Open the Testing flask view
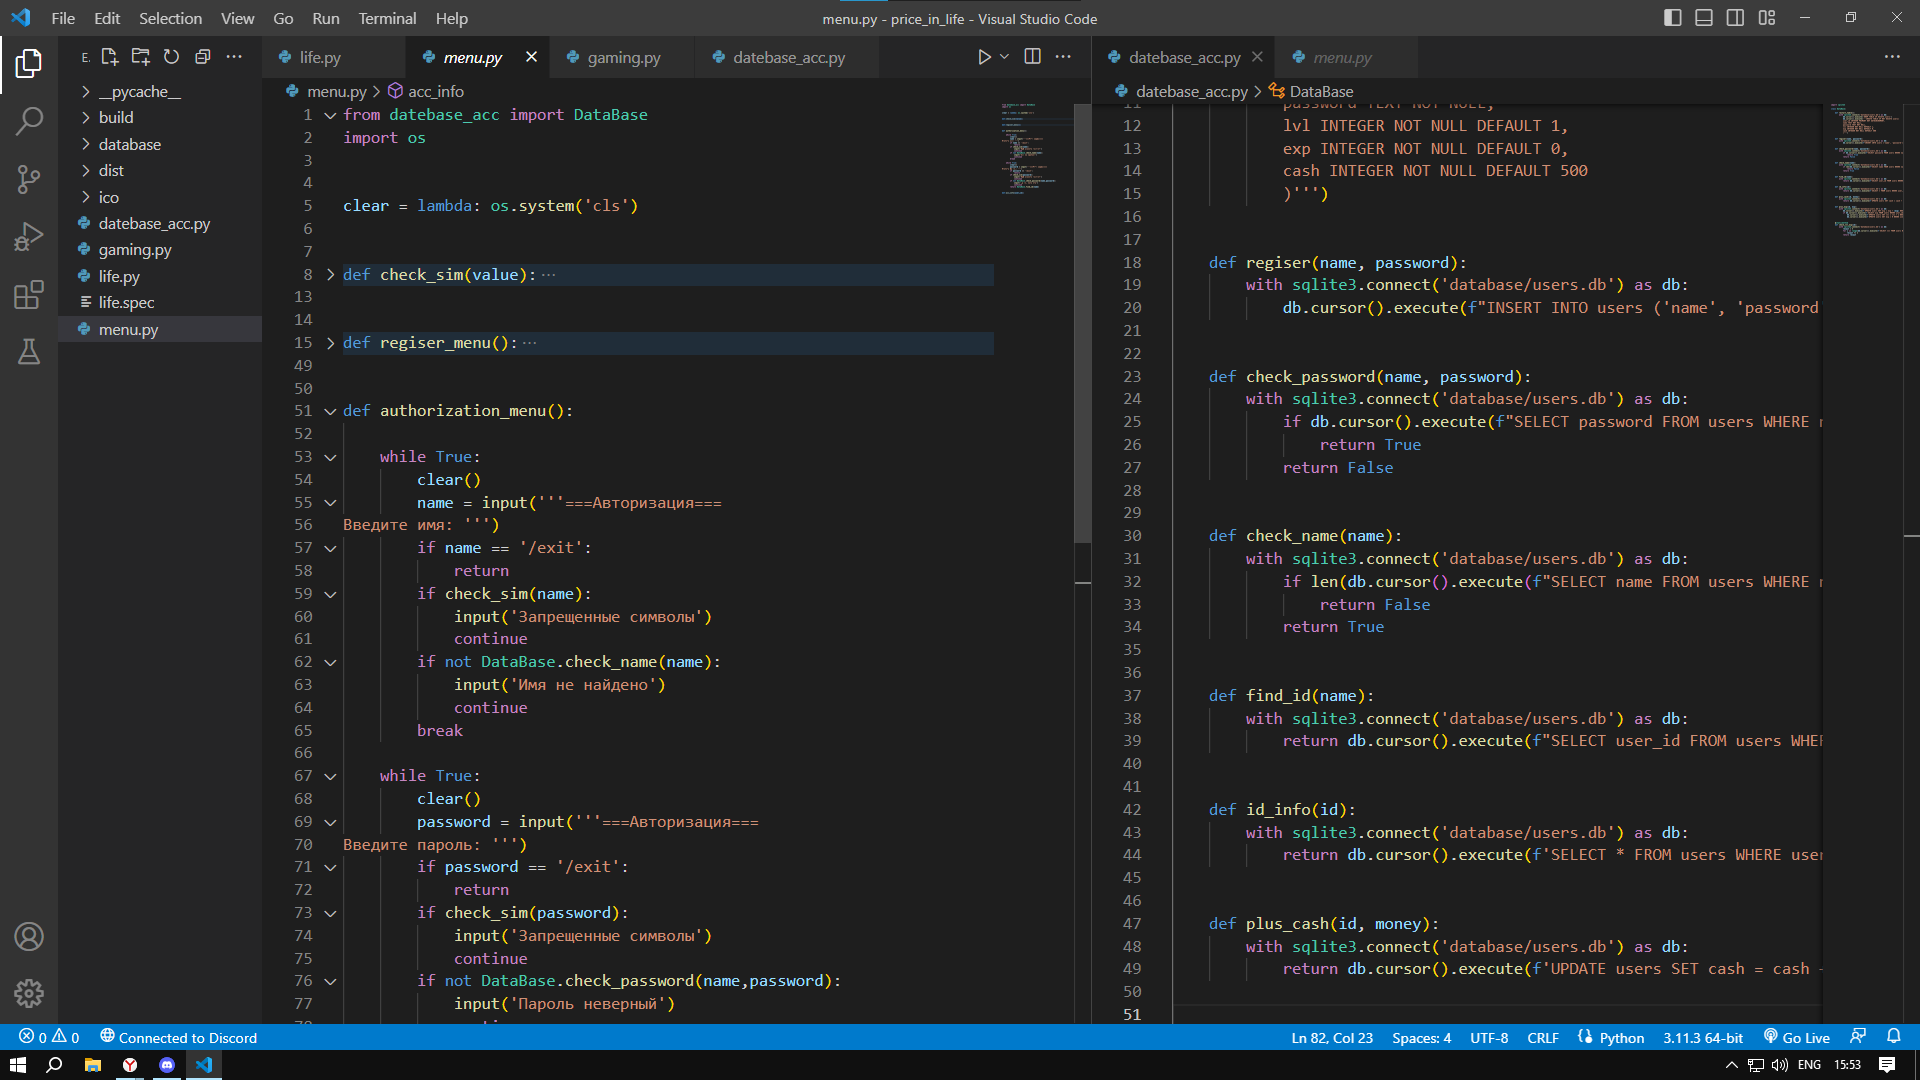The height and width of the screenshot is (1080, 1920). [29, 352]
